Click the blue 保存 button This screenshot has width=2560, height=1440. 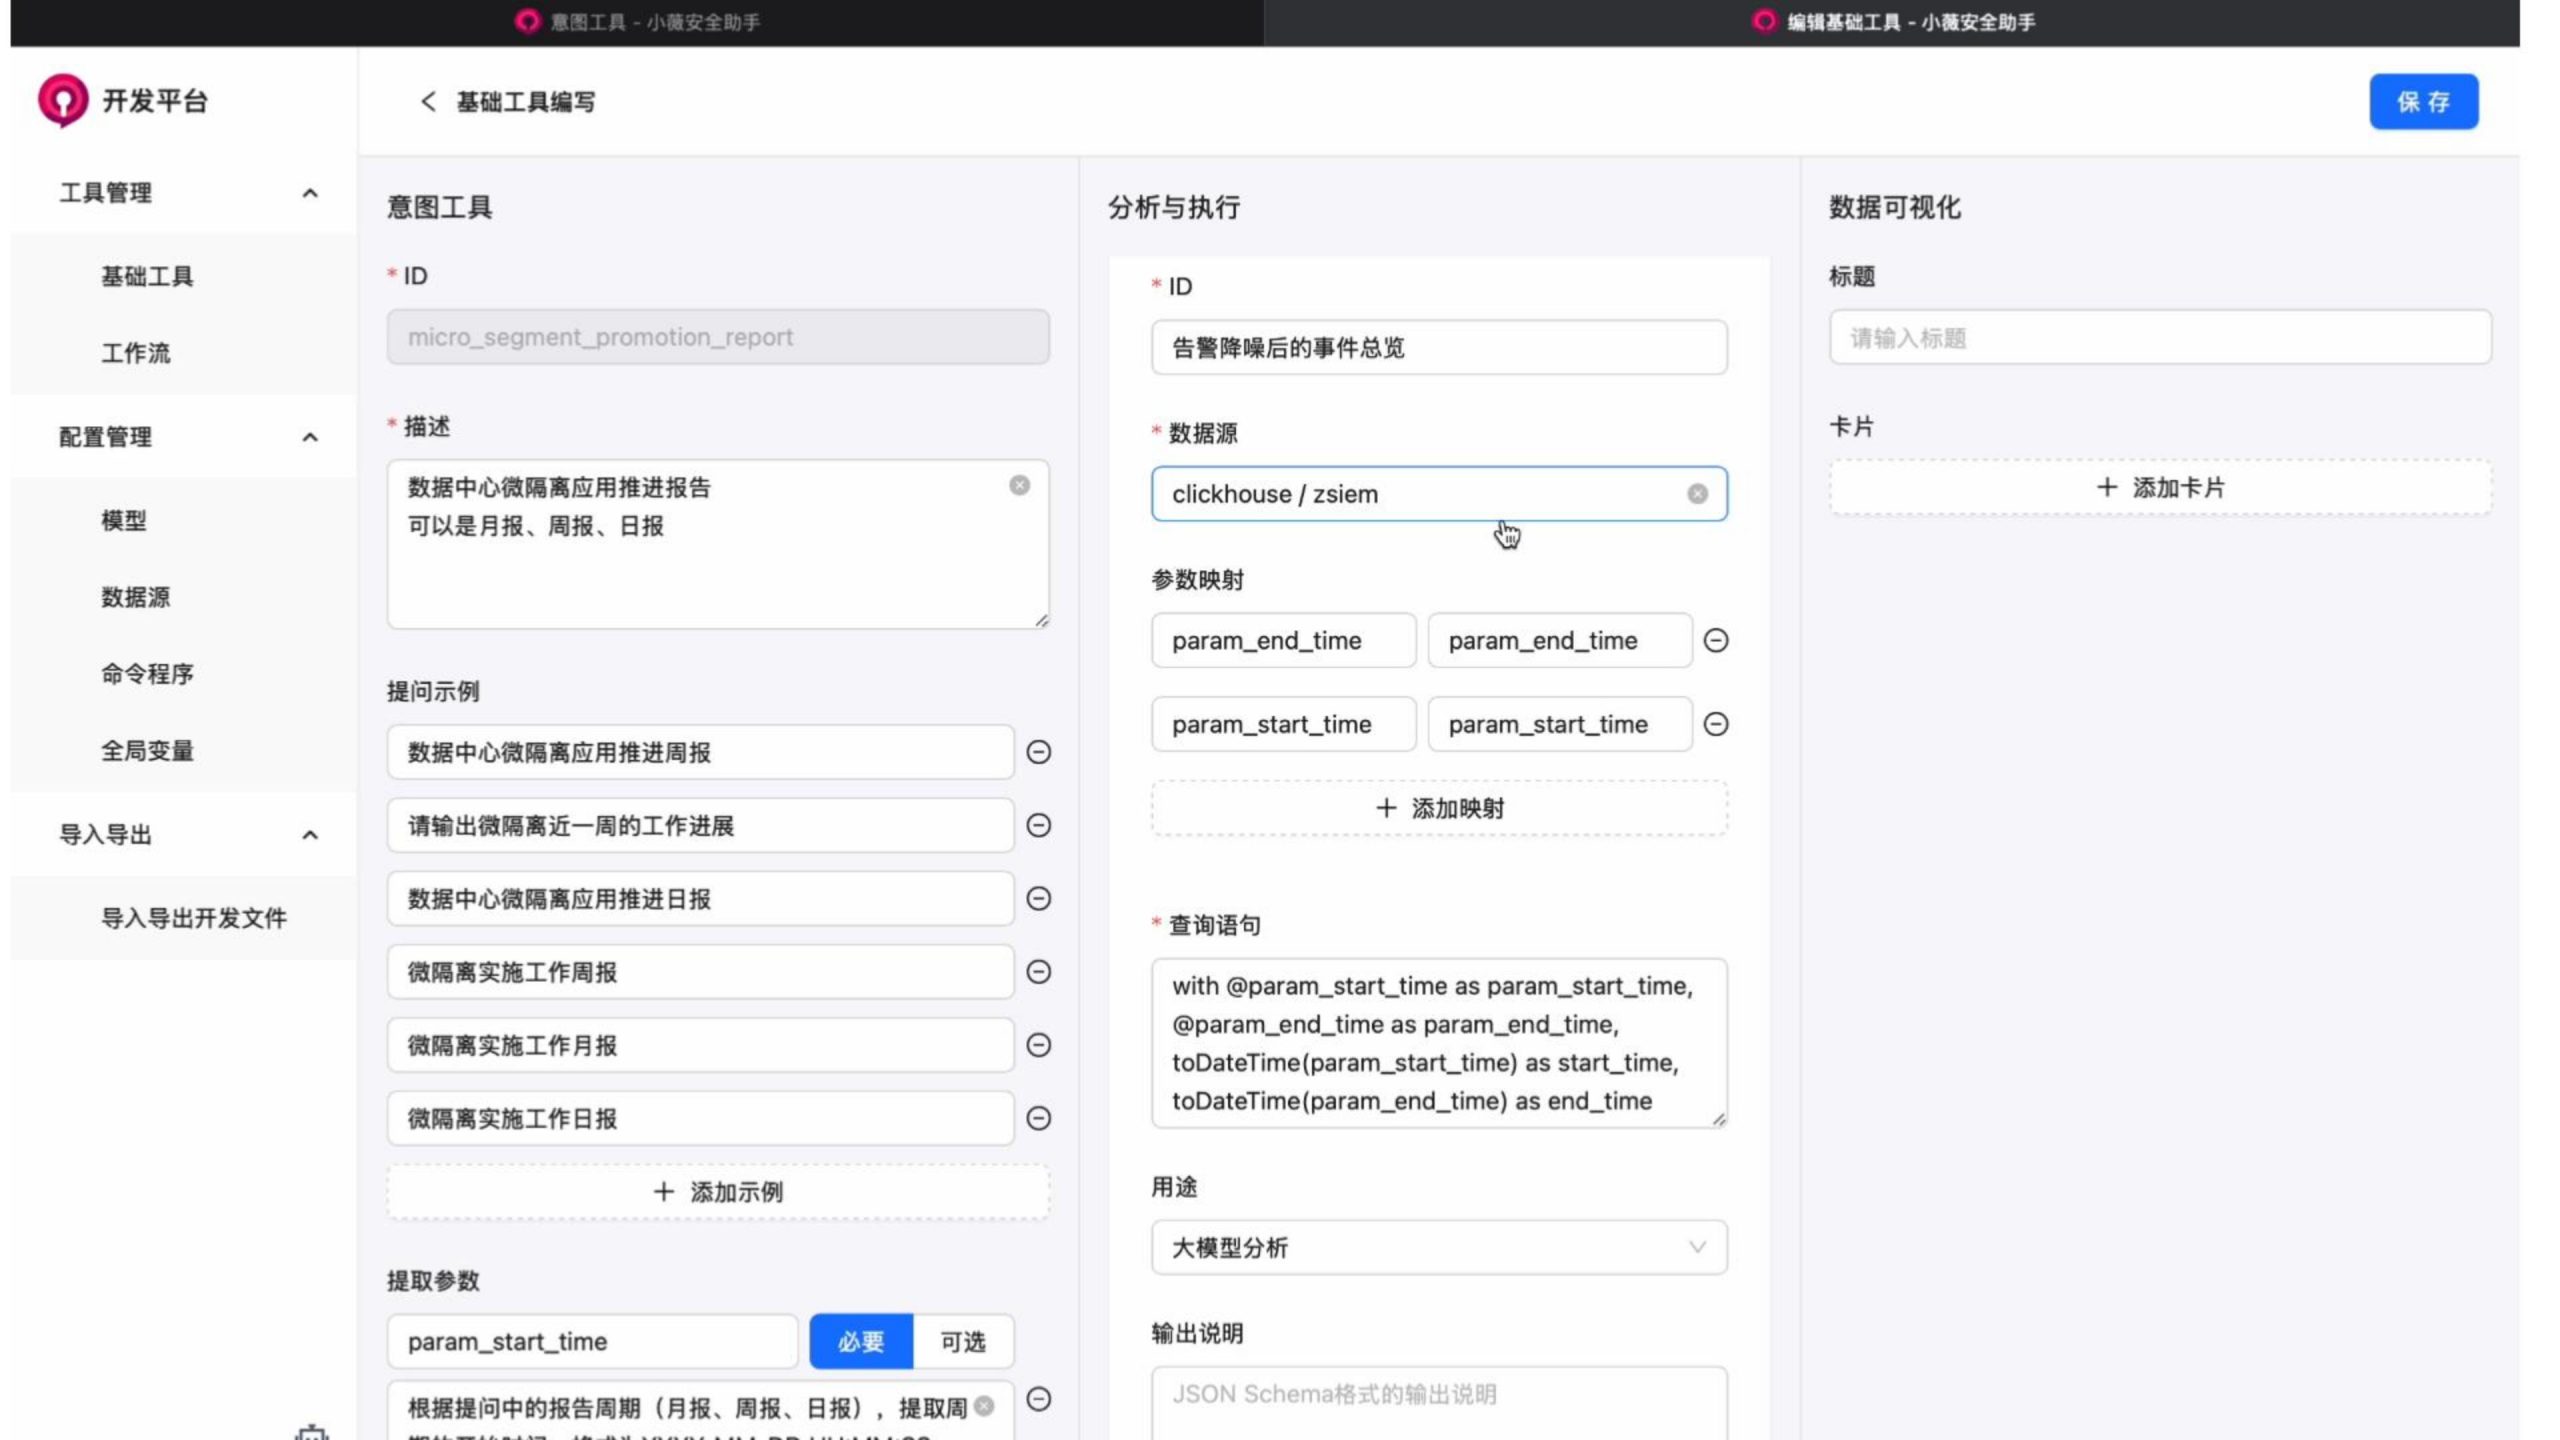[2423, 101]
